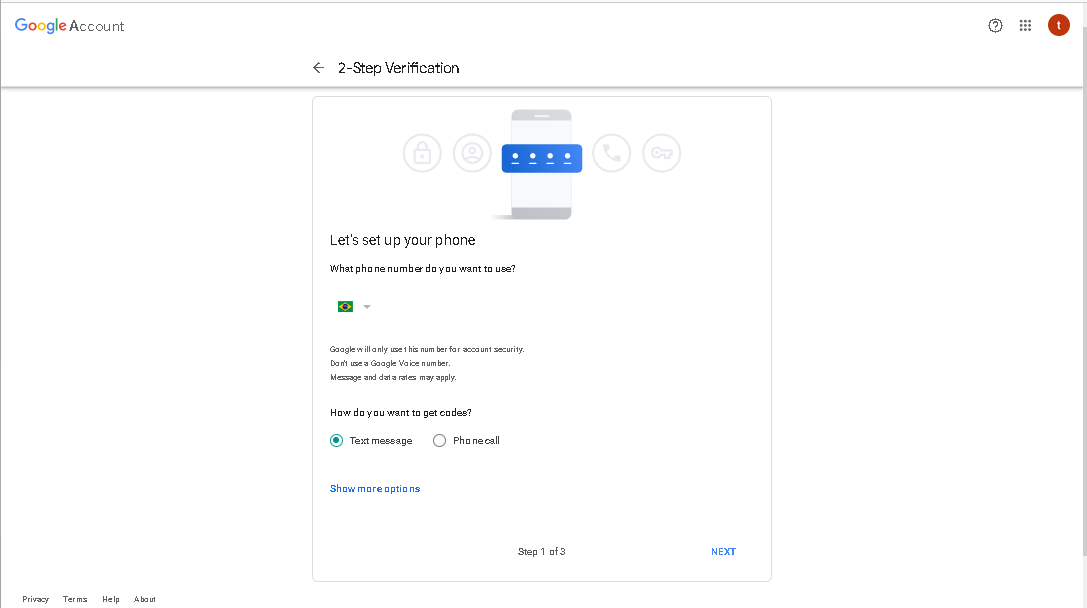Click the phone number input field
Image resolution: width=1087 pixels, height=608 pixels.
[562, 306]
